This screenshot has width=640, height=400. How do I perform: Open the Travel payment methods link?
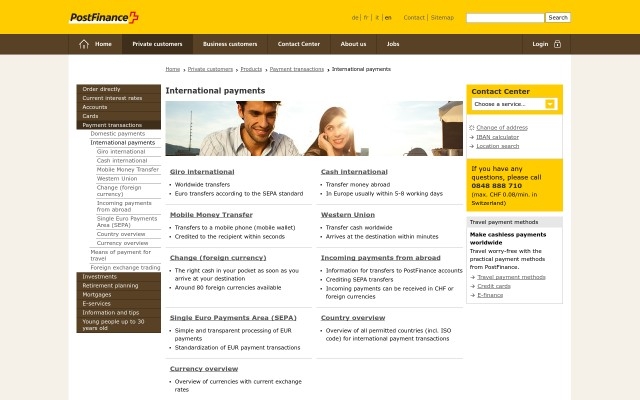(511, 277)
